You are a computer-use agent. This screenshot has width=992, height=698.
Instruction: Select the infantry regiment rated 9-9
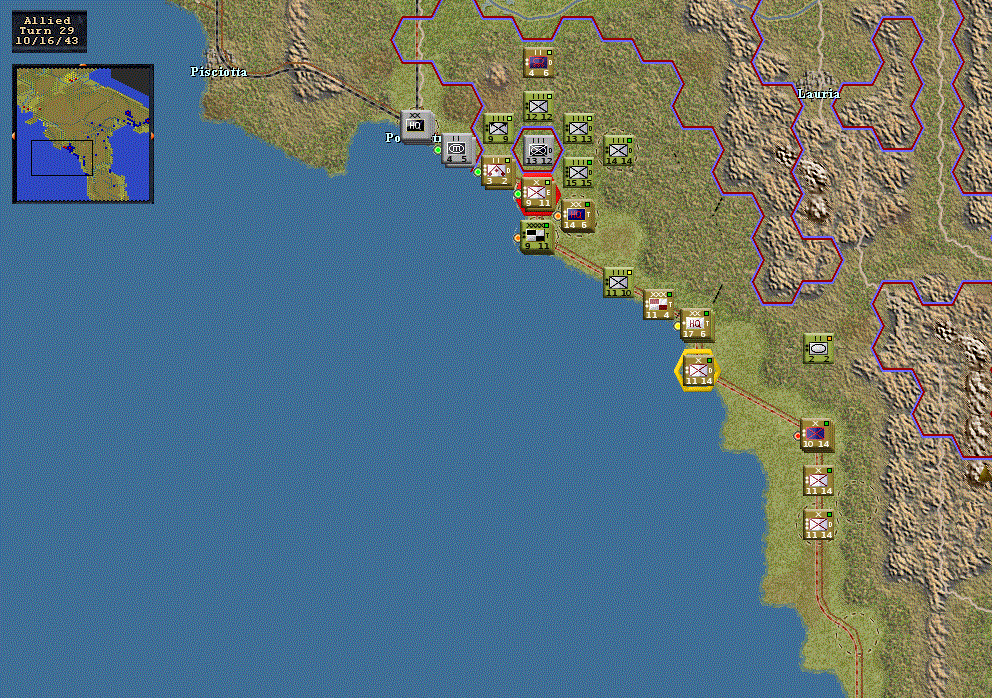coord(499,129)
